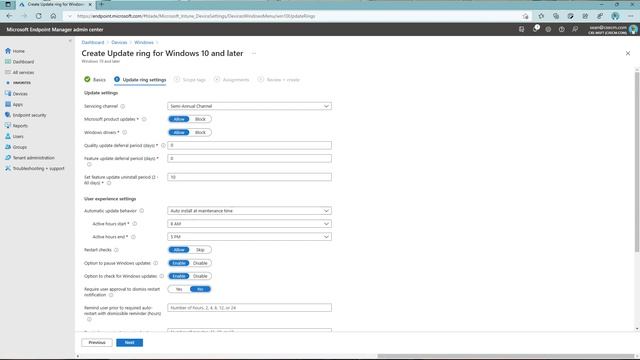The height and width of the screenshot is (360, 640).
Task: Show info tooltip for Active hours start
Action: coord(134,224)
